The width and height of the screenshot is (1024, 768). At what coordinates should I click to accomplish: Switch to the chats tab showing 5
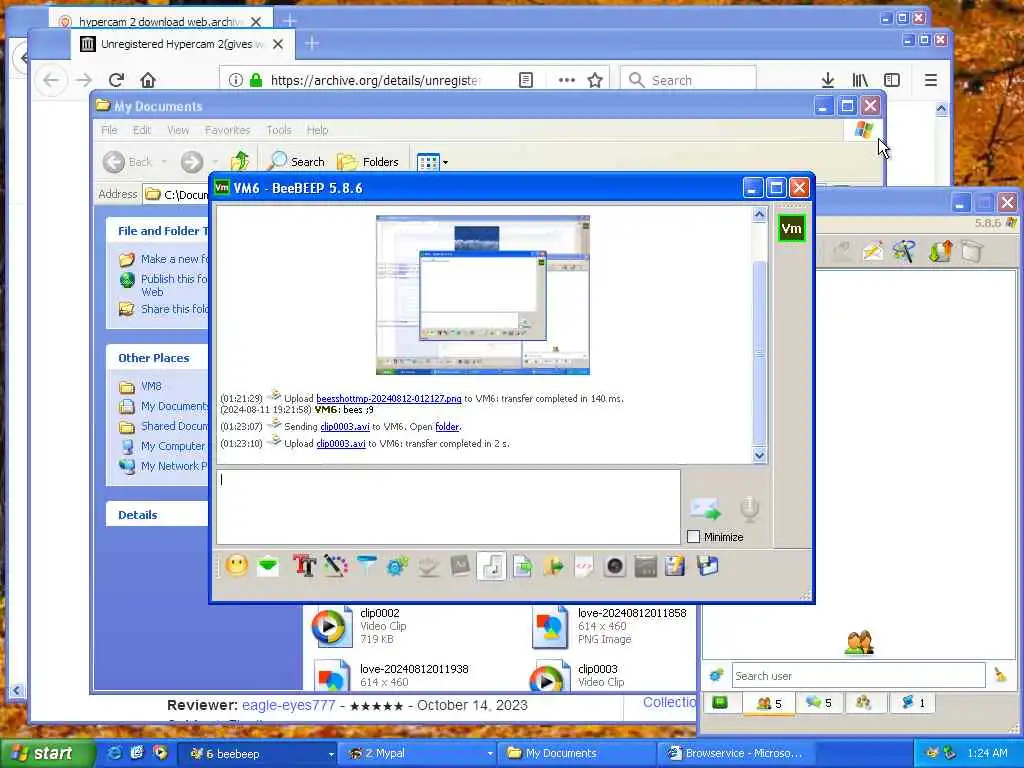(x=818, y=703)
